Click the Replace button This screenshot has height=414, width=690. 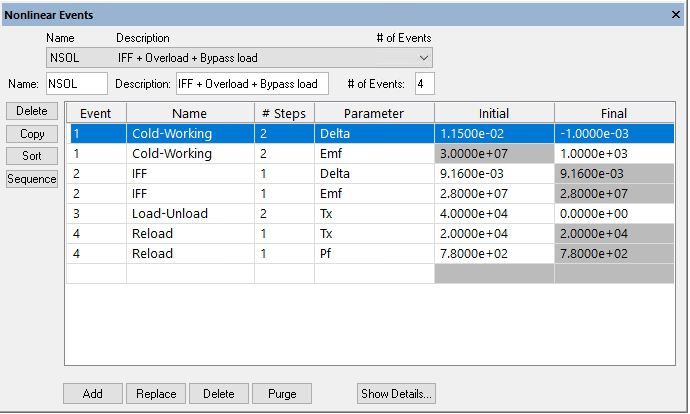156,394
